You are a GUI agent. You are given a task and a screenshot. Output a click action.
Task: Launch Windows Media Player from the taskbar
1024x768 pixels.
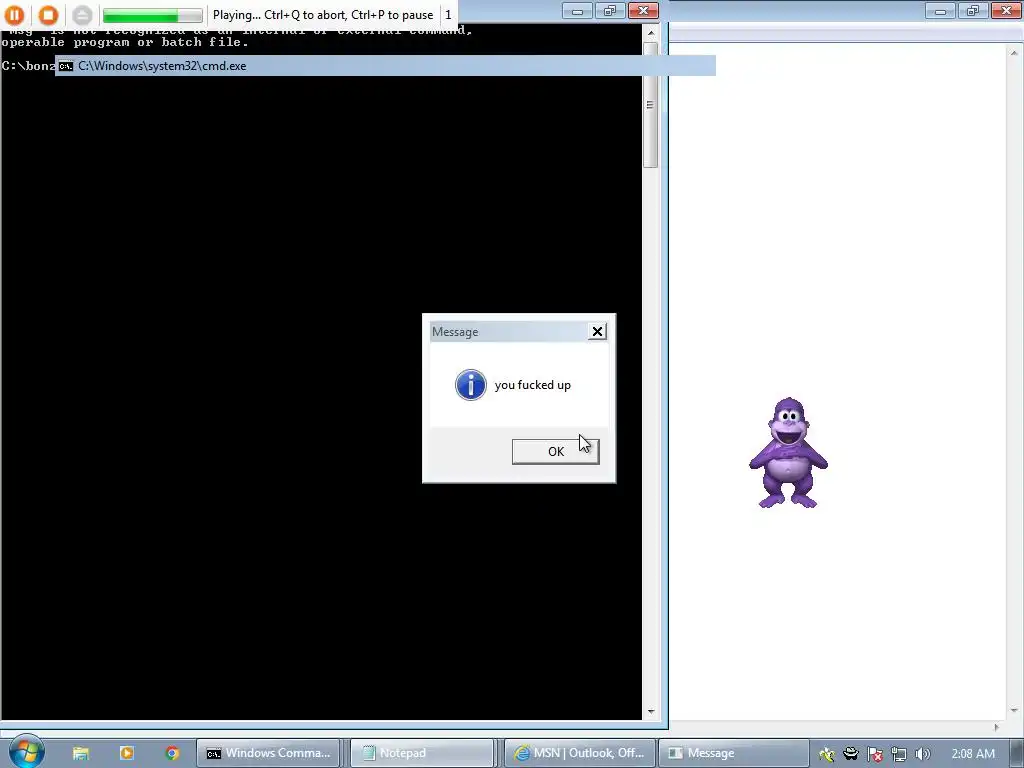127,753
